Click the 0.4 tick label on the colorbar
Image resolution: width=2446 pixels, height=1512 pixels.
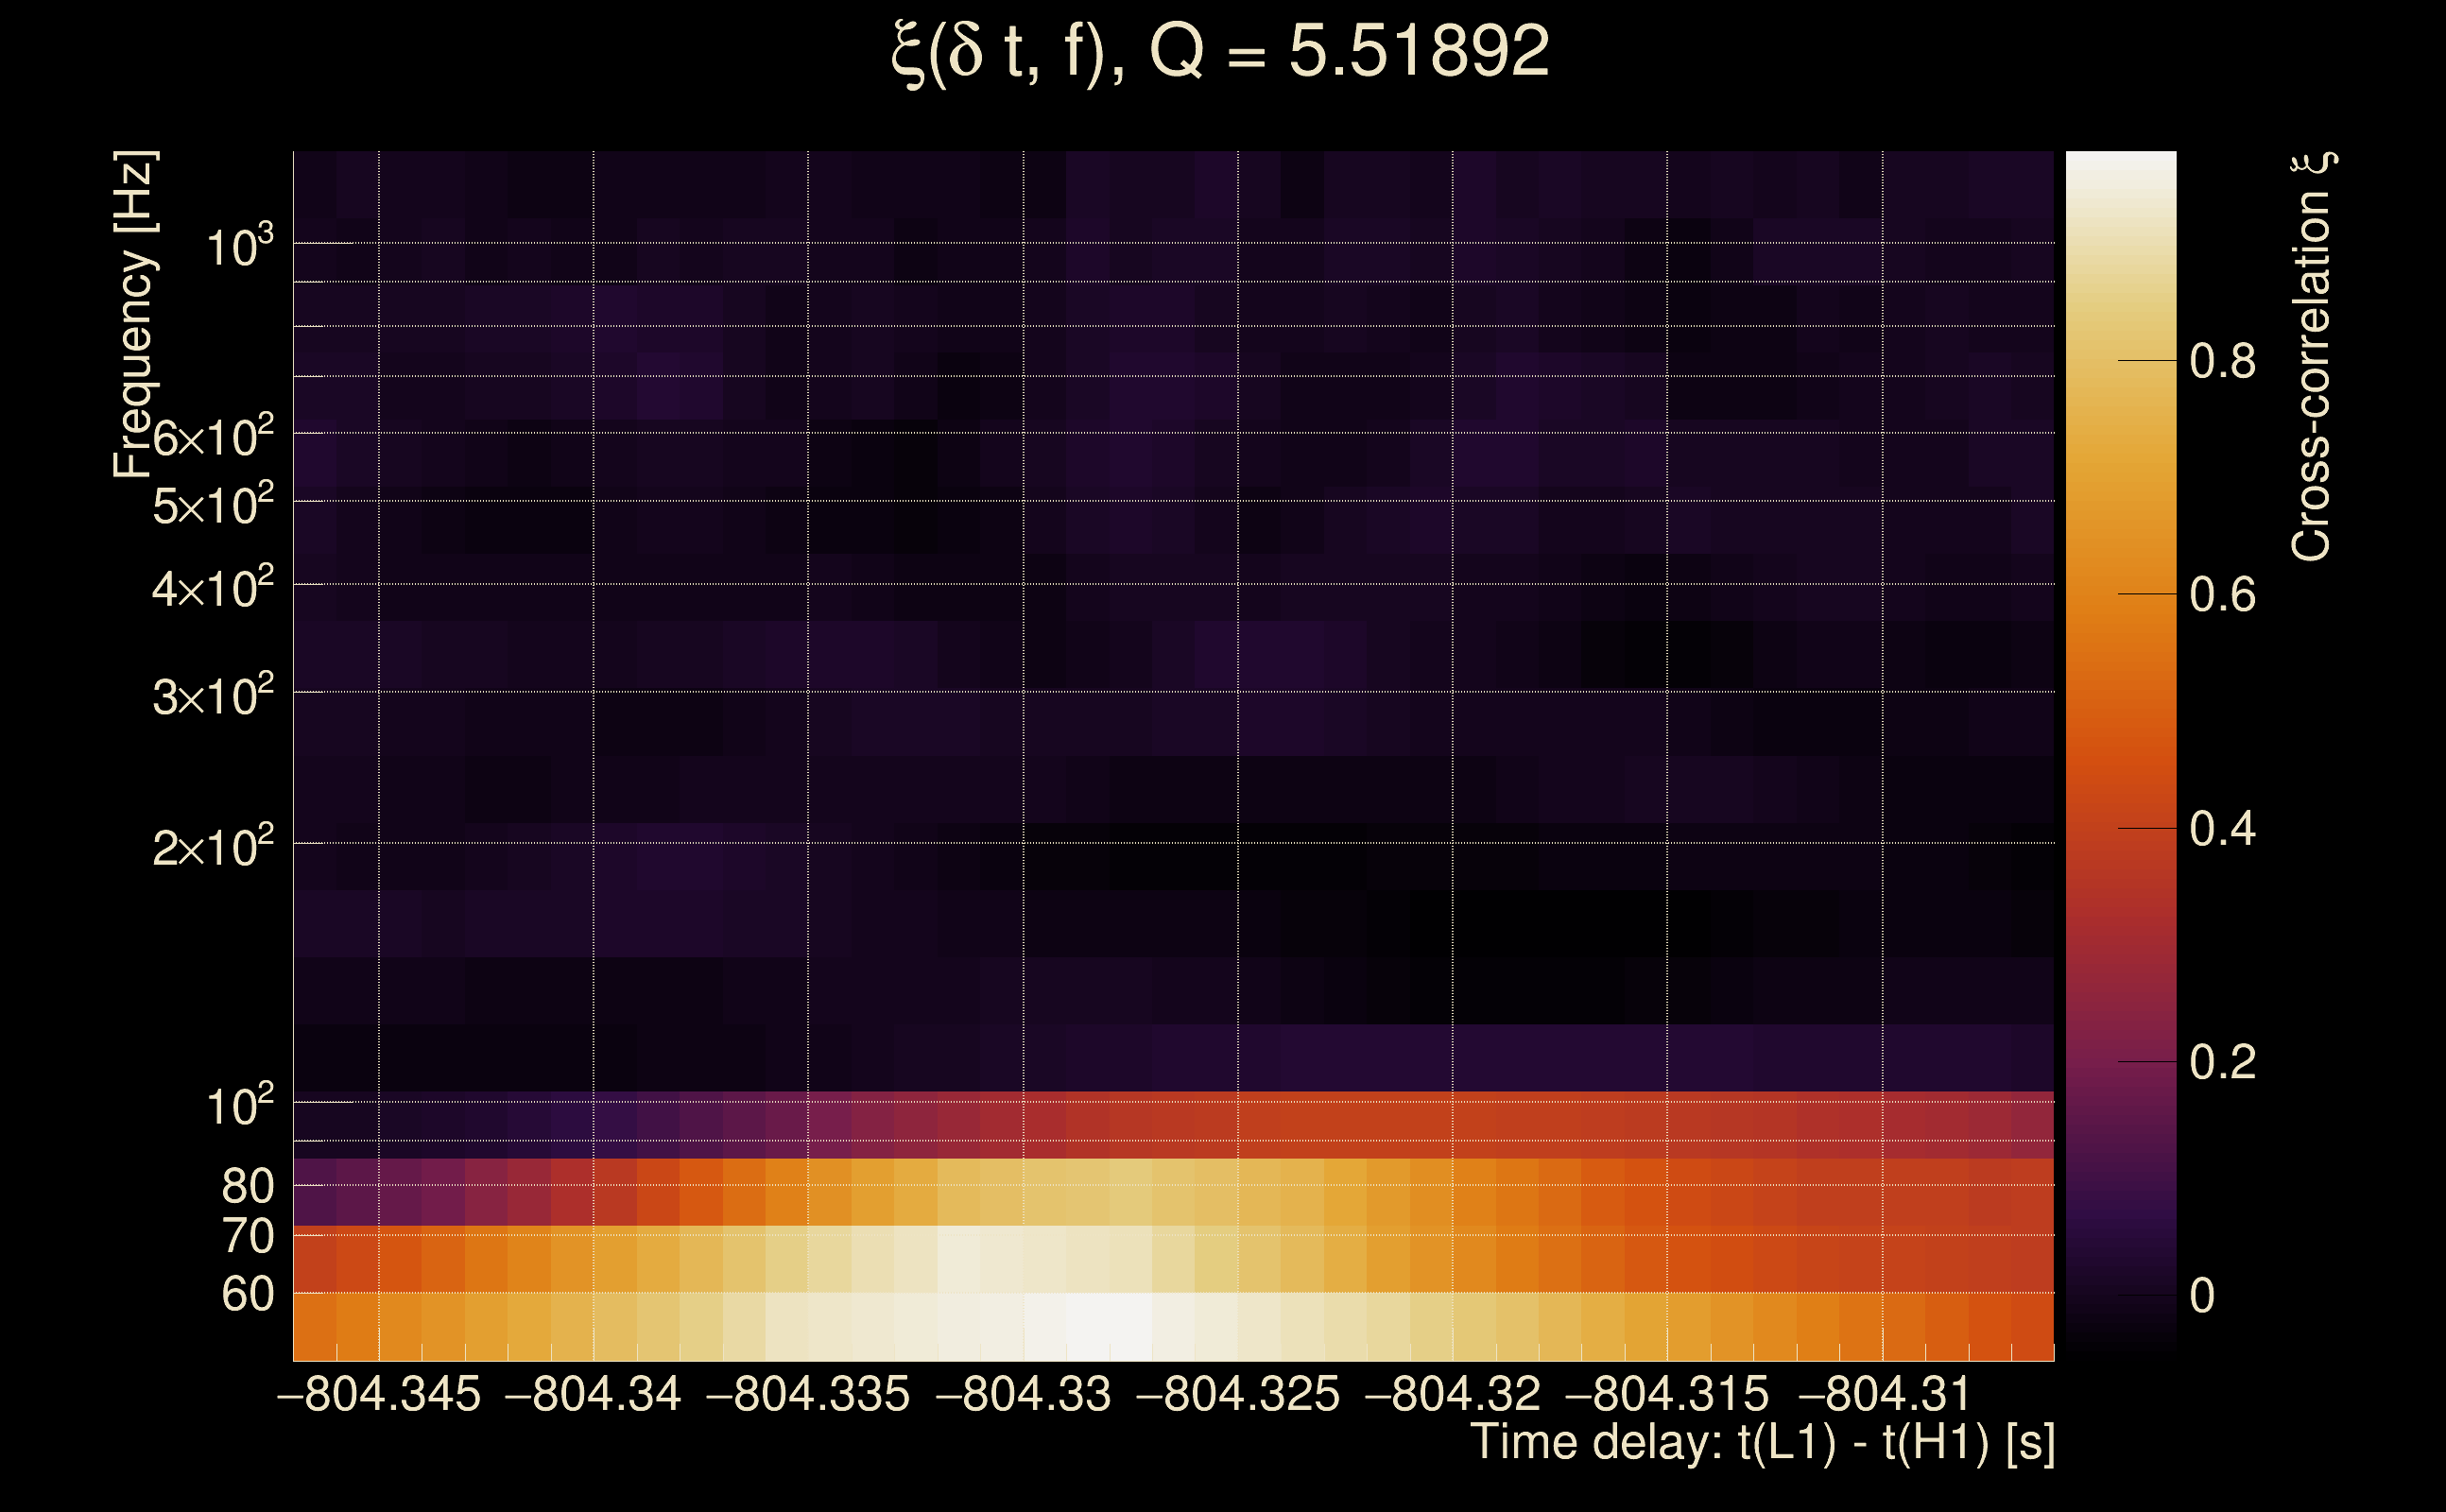tap(2222, 829)
